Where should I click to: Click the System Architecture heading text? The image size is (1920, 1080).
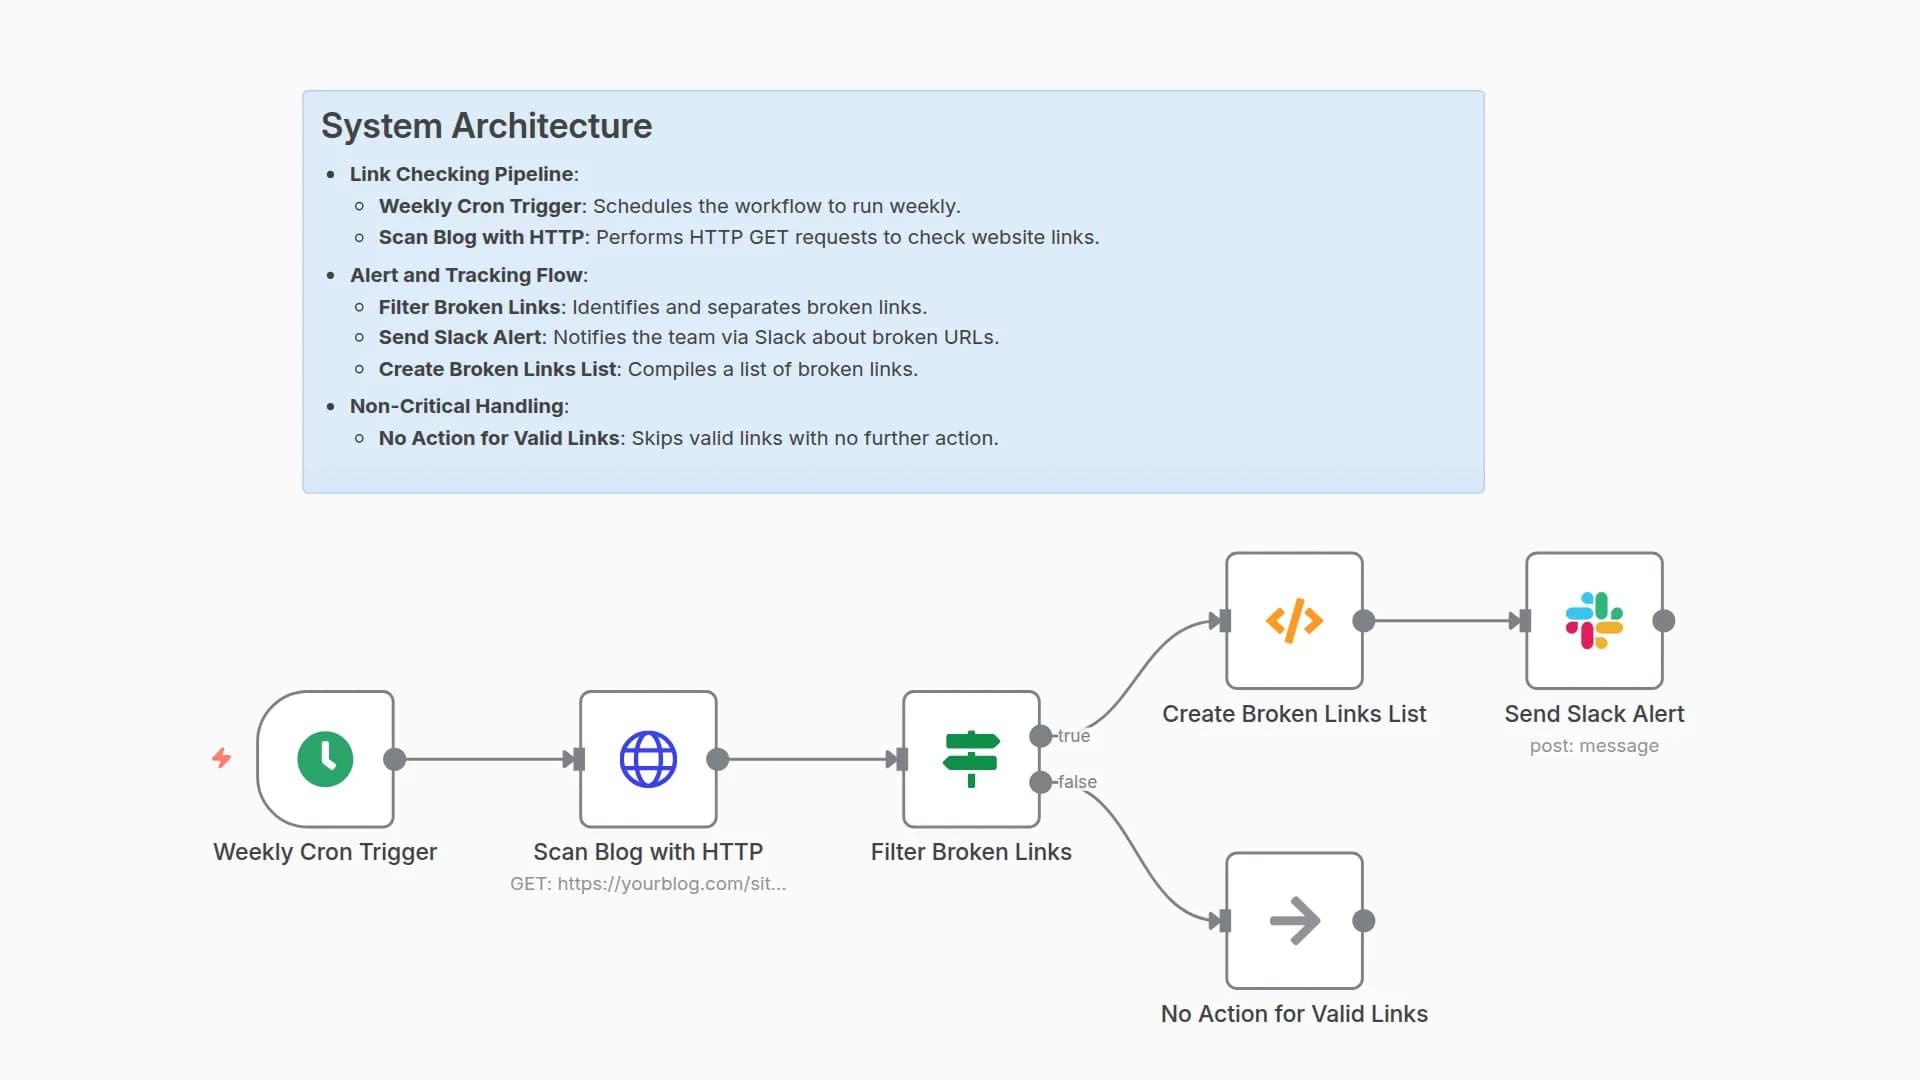(486, 126)
